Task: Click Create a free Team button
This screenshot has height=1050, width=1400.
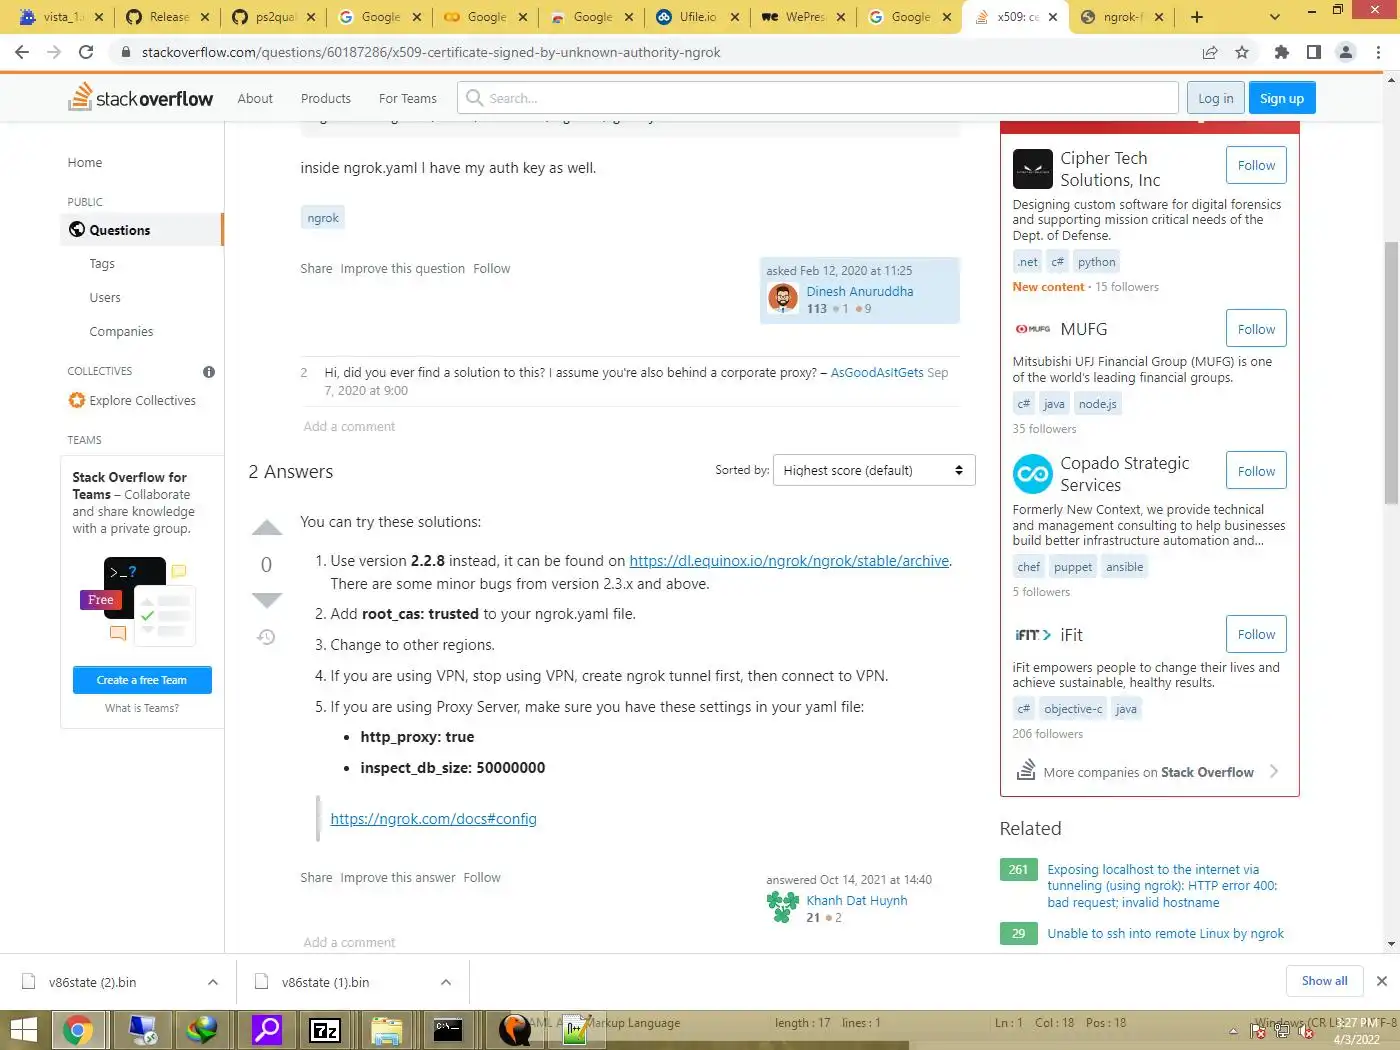Action: point(142,680)
